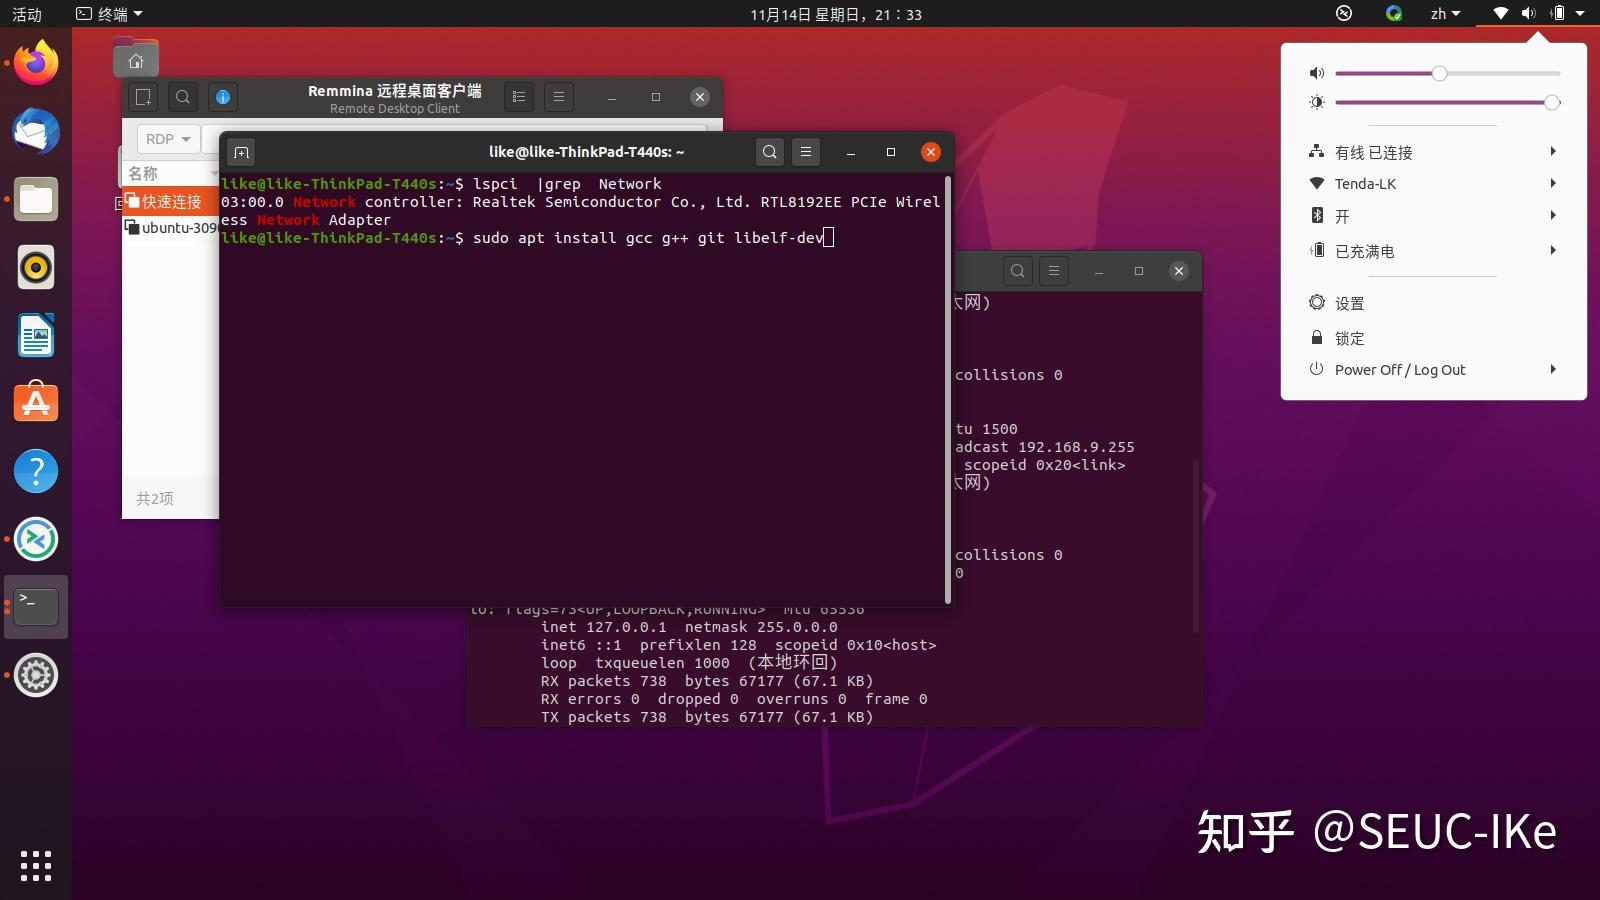Launch Firefox from the dock
This screenshot has height=900, width=1600.
[x=35, y=62]
